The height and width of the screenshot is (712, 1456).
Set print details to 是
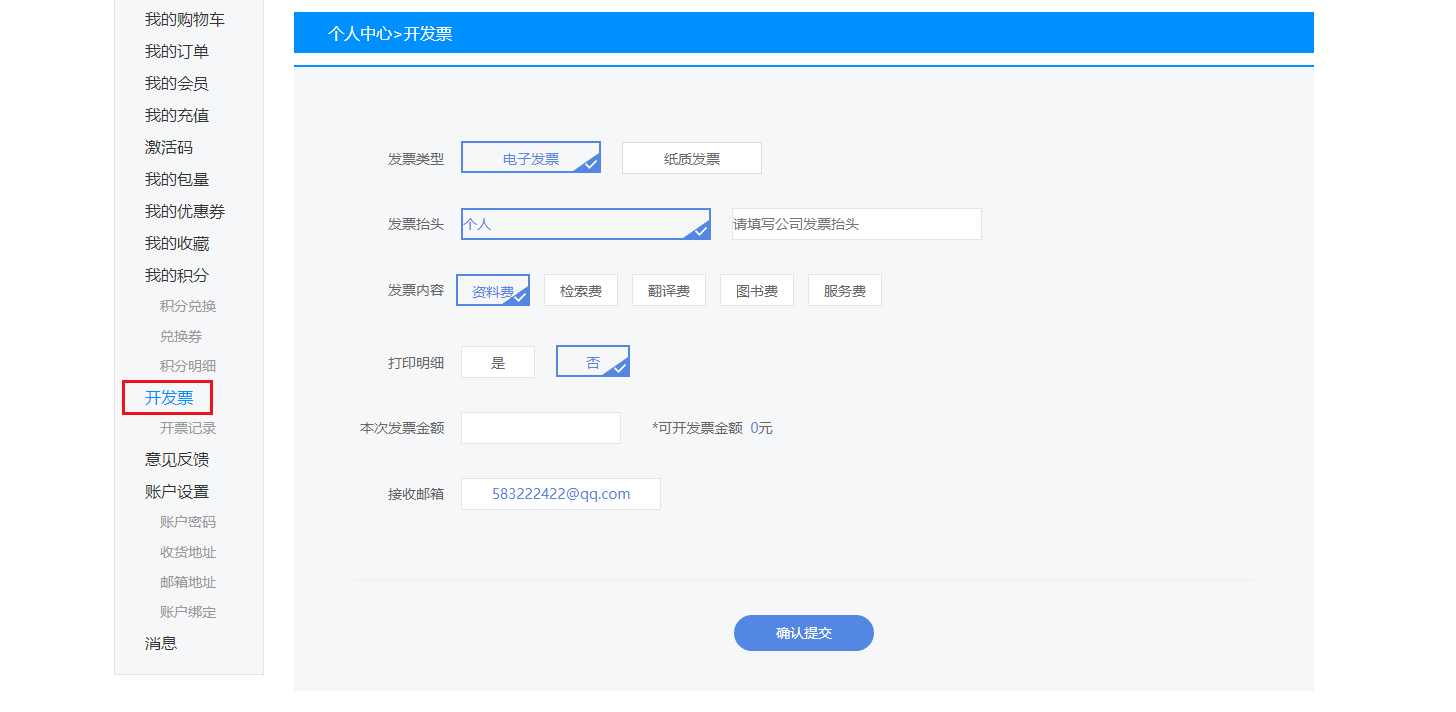pyautogui.click(x=498, y=362)
